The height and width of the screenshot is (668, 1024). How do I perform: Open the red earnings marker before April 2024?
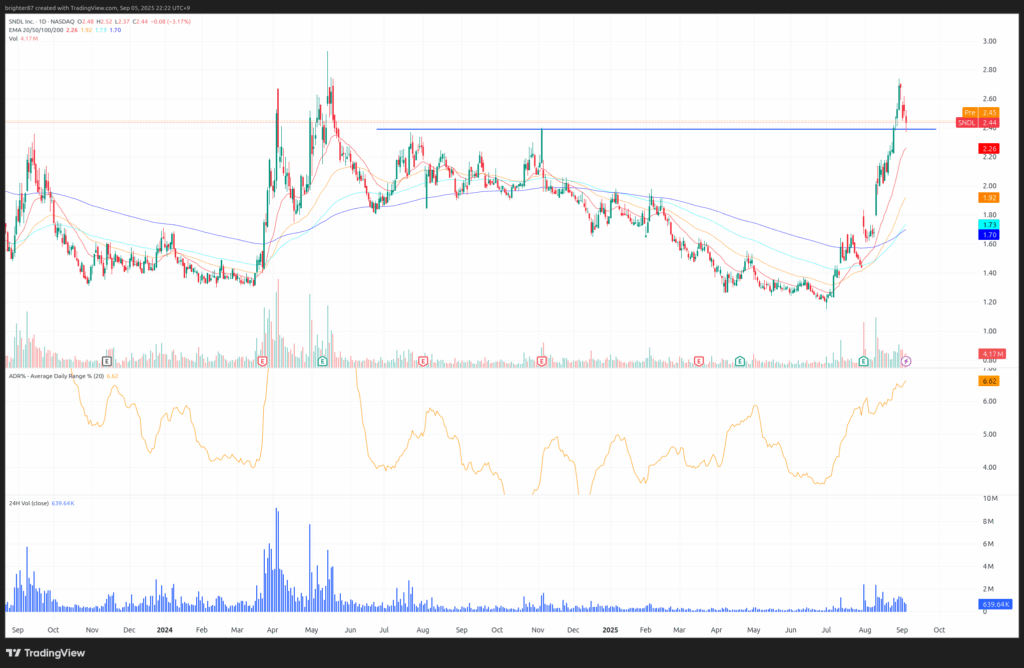click(263, 361)
